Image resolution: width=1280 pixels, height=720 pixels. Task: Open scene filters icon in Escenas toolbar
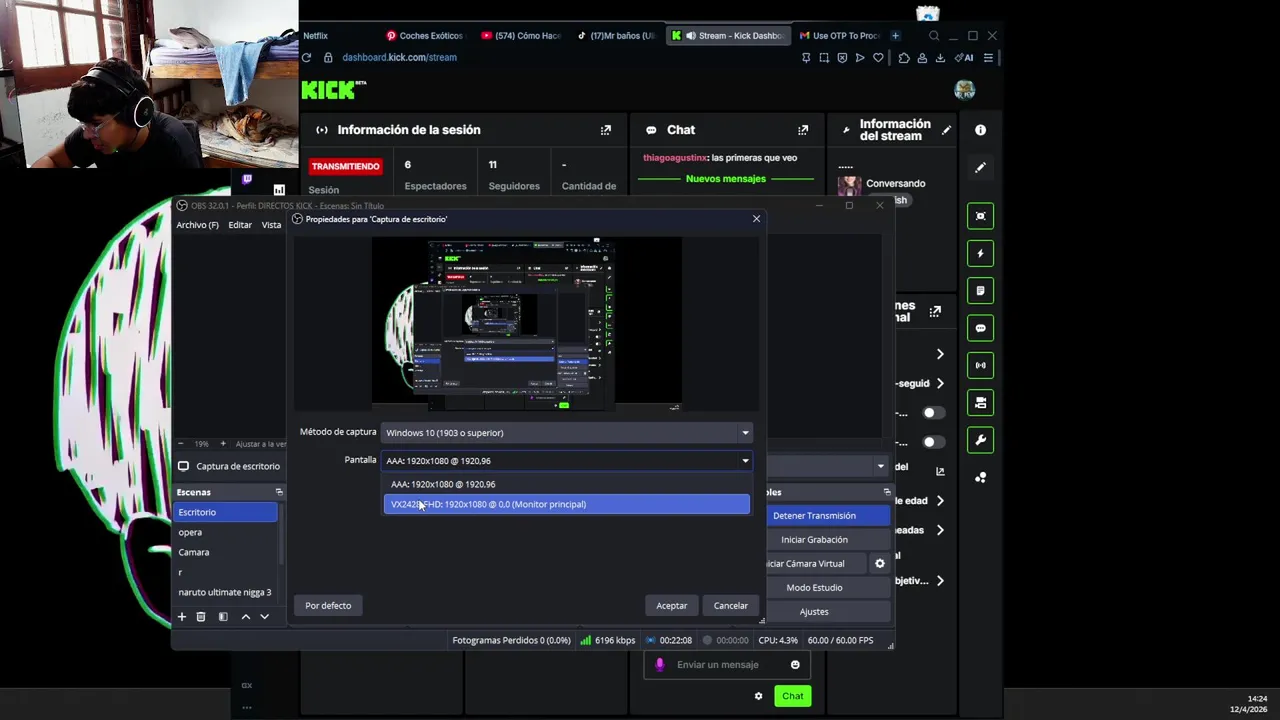tap(223, 617)
